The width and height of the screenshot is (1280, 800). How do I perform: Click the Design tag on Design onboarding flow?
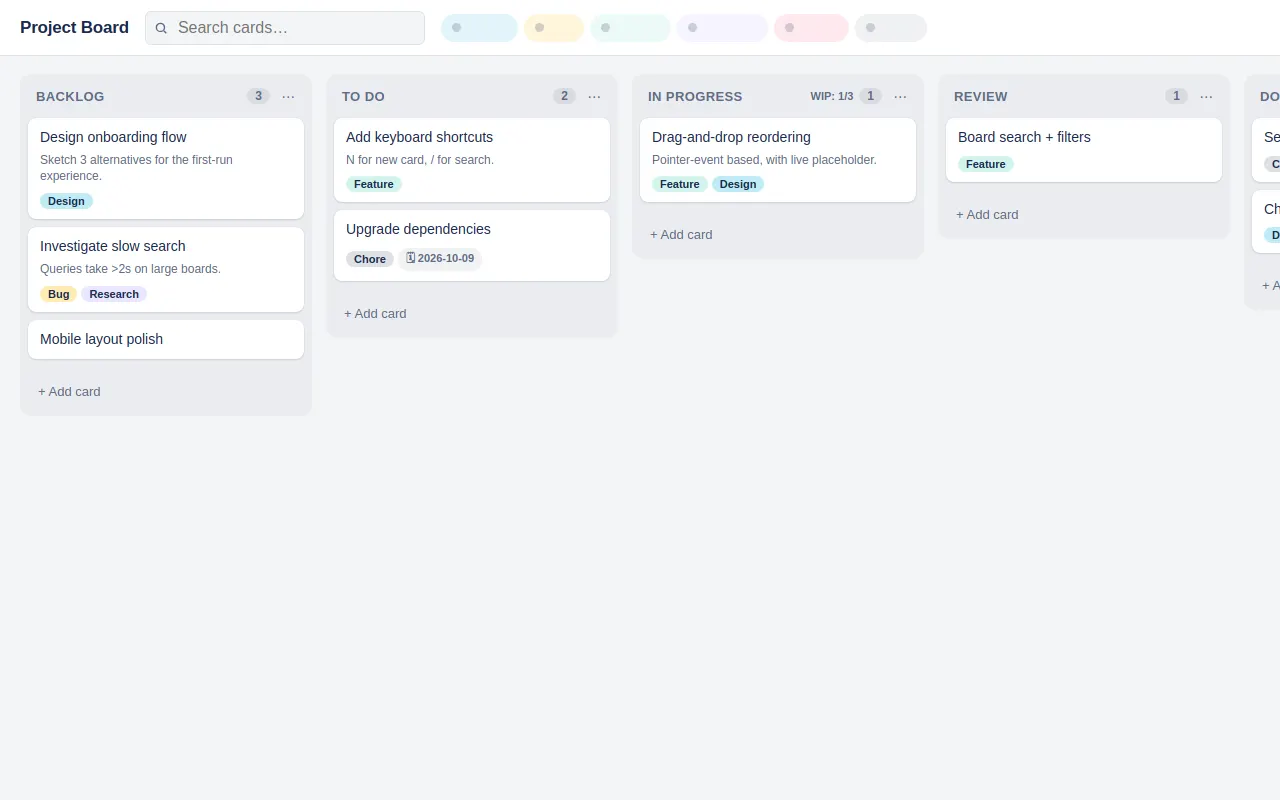pyautogui.click(x=66, y=201)
